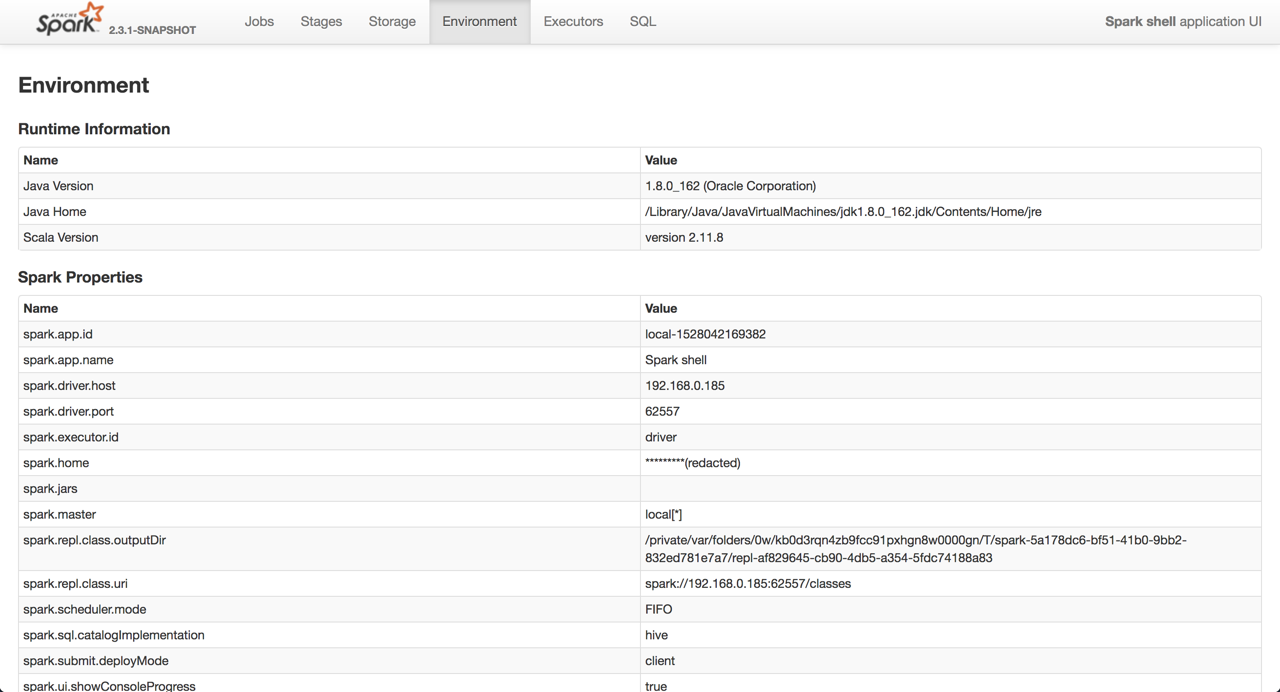
Task: View the SQL tab
Action: click(x=643, y=21)
